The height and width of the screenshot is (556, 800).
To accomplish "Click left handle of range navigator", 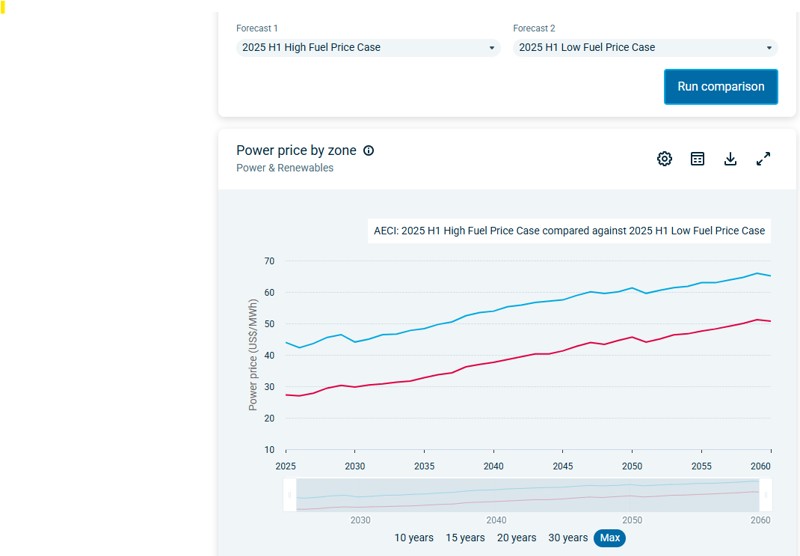I will (x=290, y=494).
